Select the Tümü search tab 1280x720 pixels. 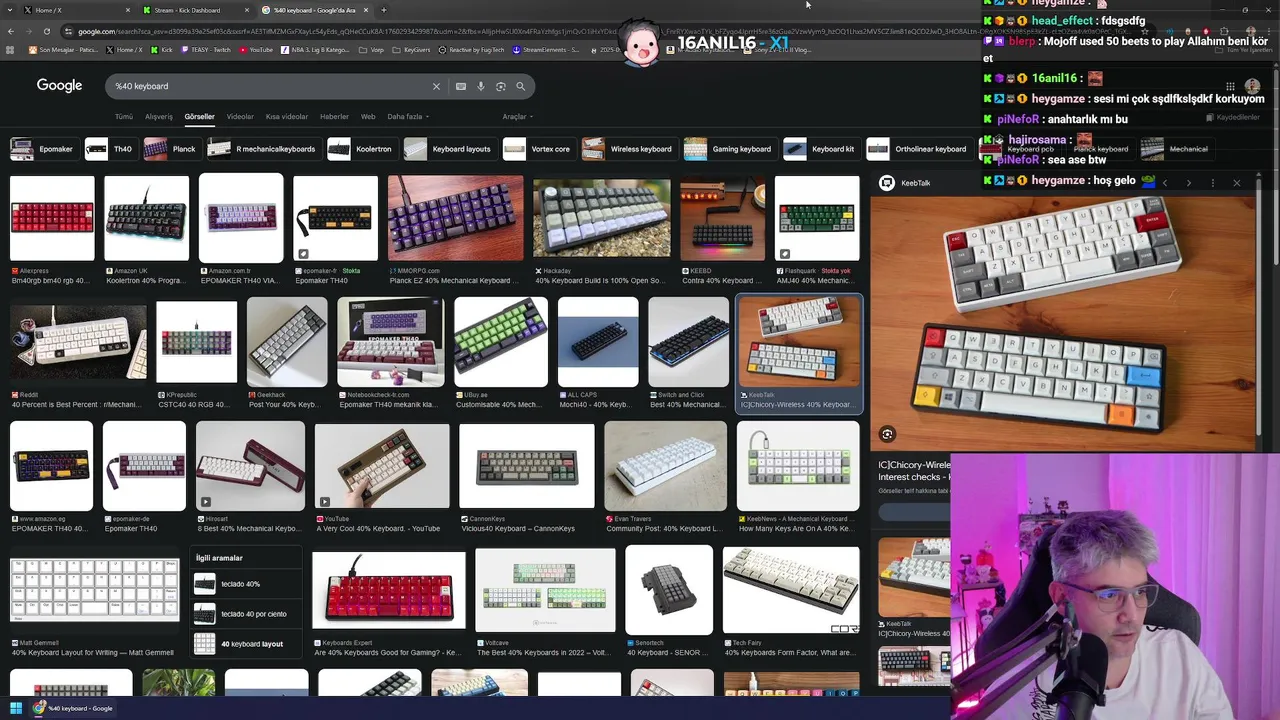(x=124, y=117)
